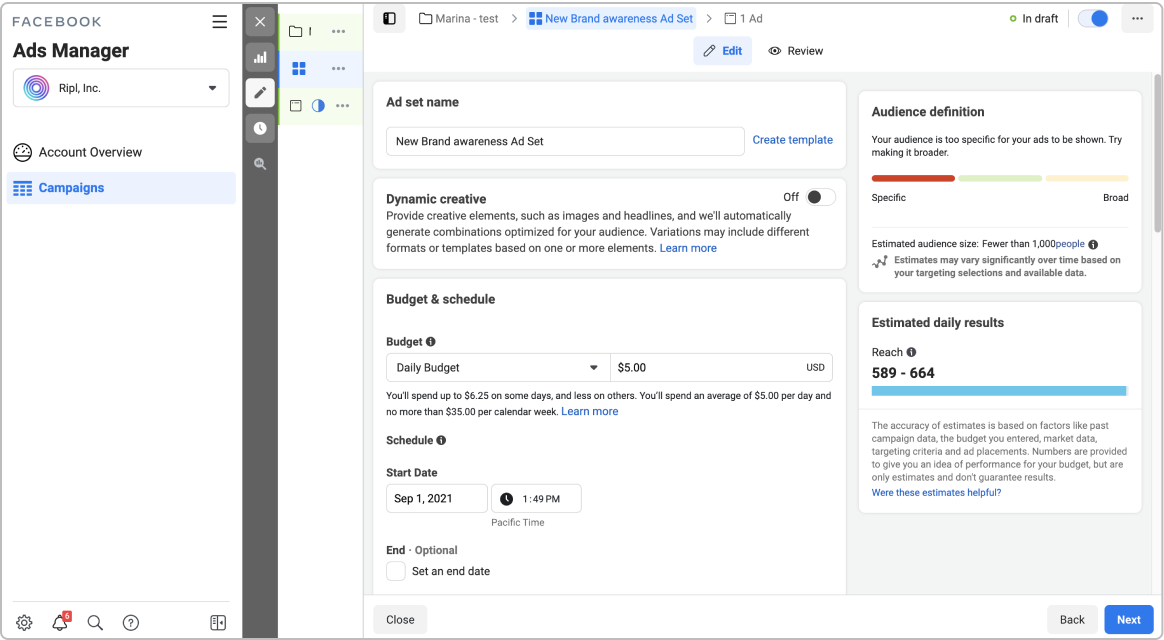The image size is (1164, 640).
Task: Expand the Daily Budget dropdown
Action: [x=498, y=368]
